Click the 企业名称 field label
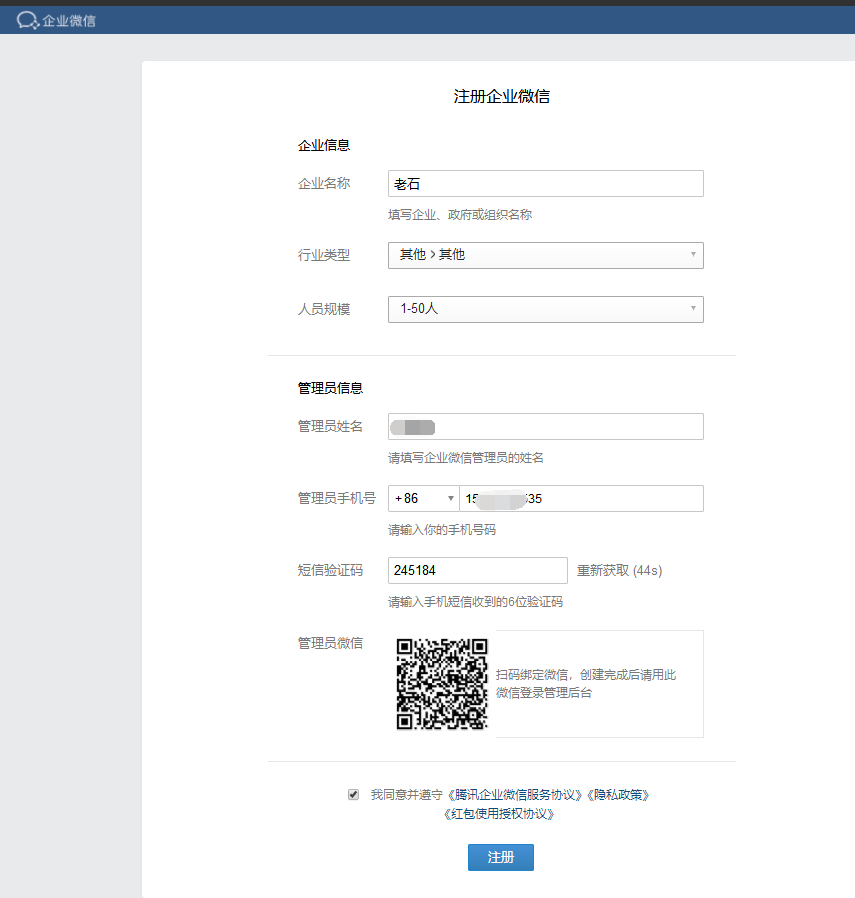Image resolution: width=855 pixels, height=898 pixels. click(324, 183)
